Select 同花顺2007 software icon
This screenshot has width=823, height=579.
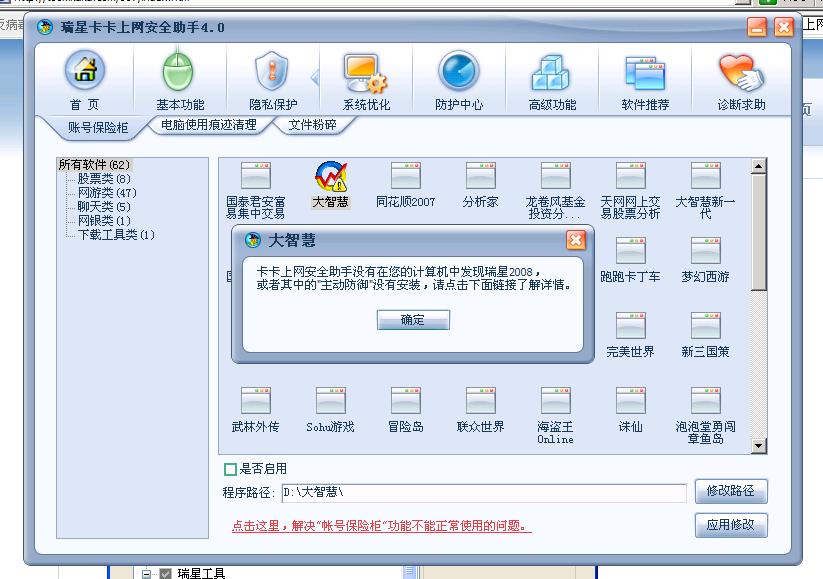406,175
